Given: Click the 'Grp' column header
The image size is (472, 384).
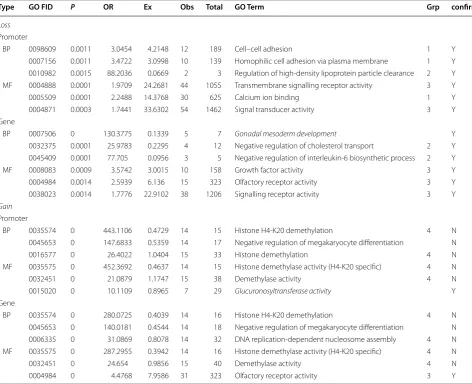Looking at the screenshot, I should click(x=433, y=7).
